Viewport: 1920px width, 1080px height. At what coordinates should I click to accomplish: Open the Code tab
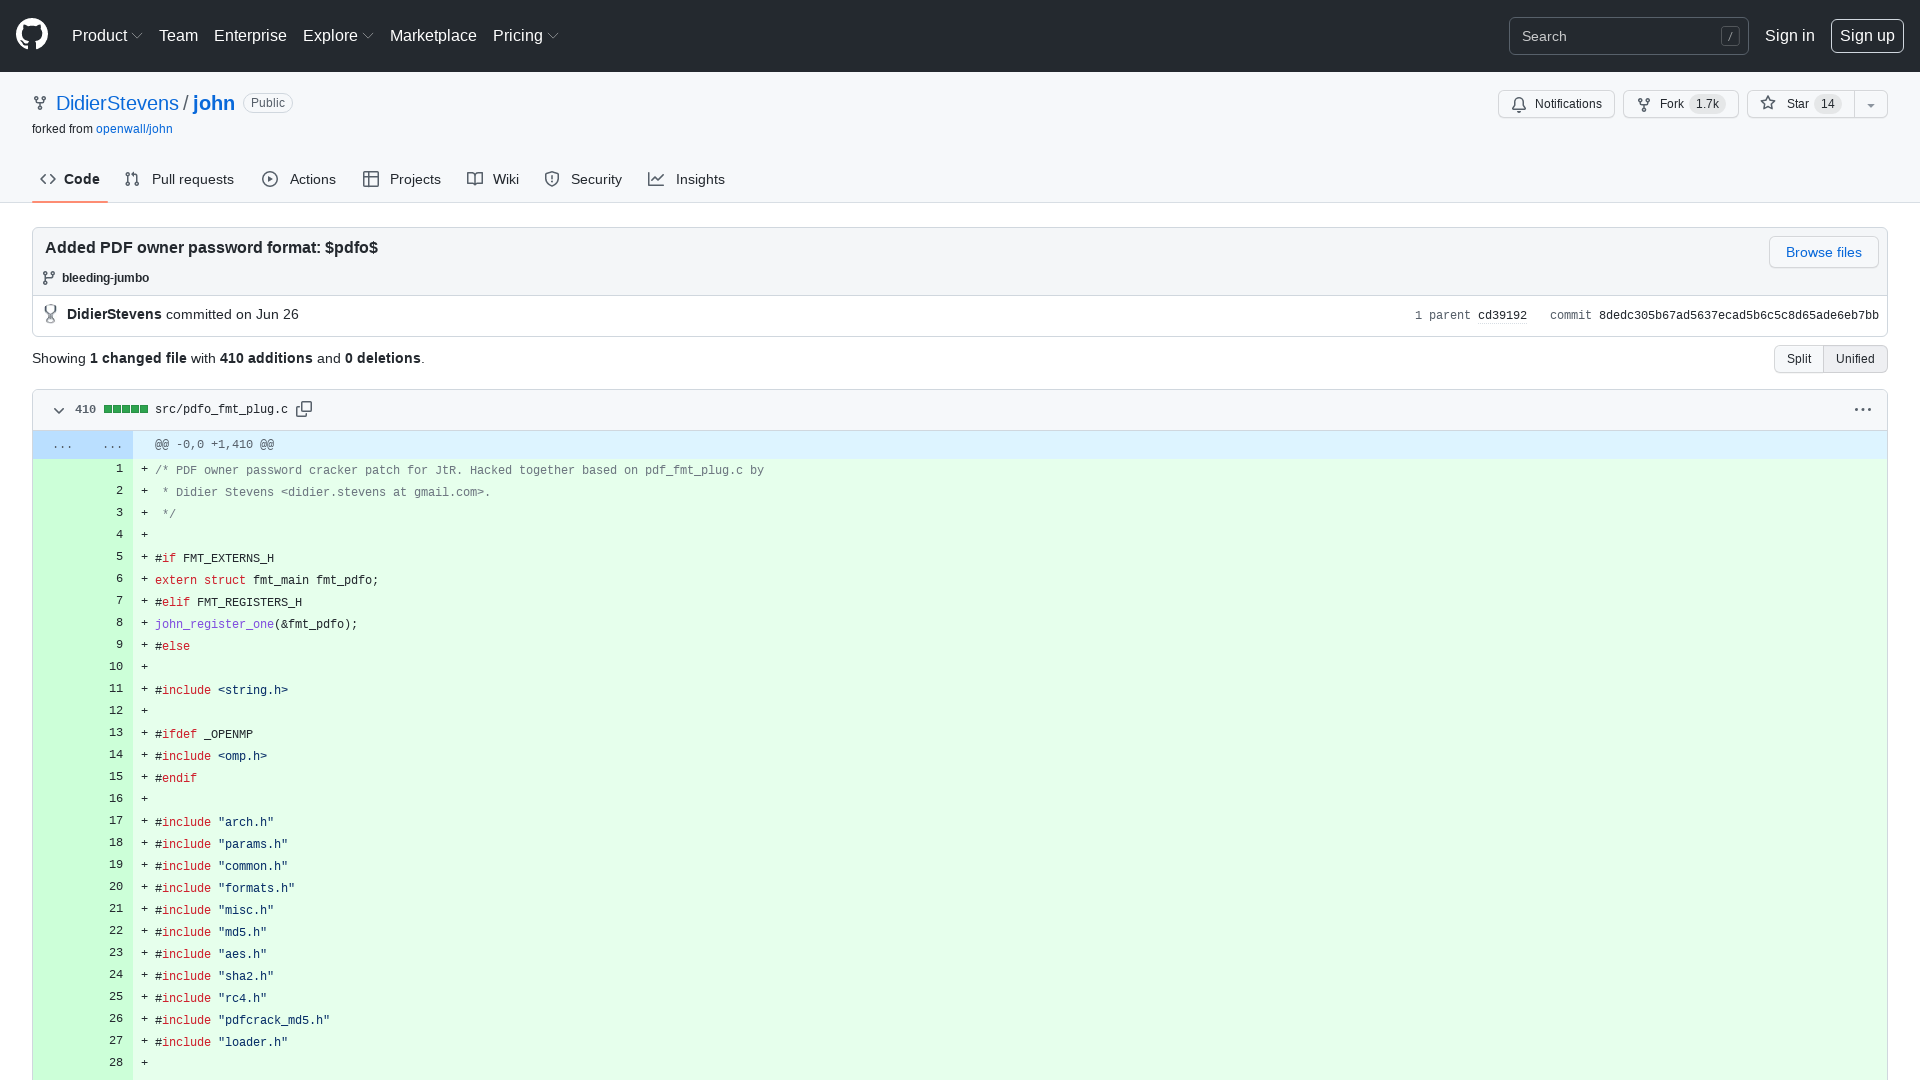pos(70,179)
